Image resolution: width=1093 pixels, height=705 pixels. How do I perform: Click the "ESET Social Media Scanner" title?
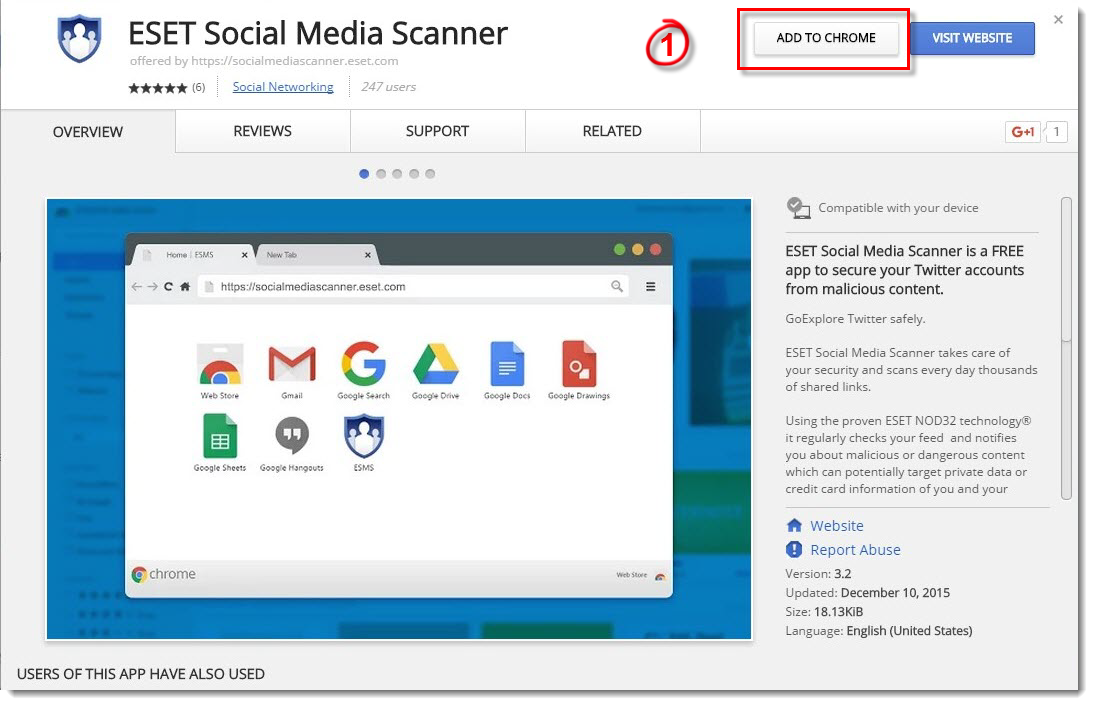pyautogui.click(x=319, y=33)
